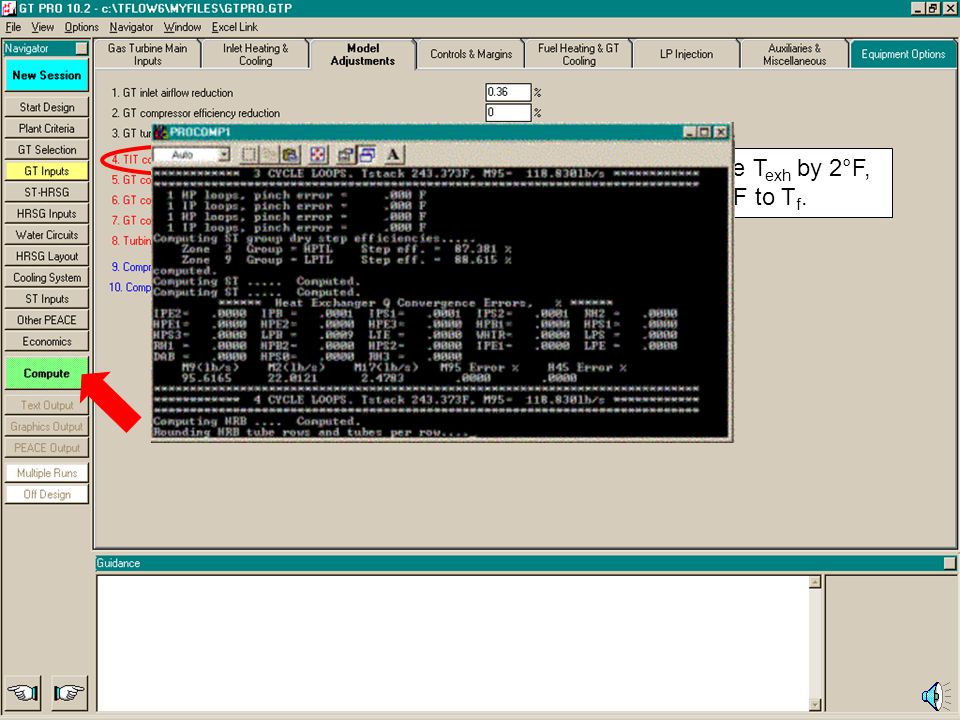Click the Start Design button
Image resolution: width=960 pixels, height=720 pixels.
coord(47,107)
